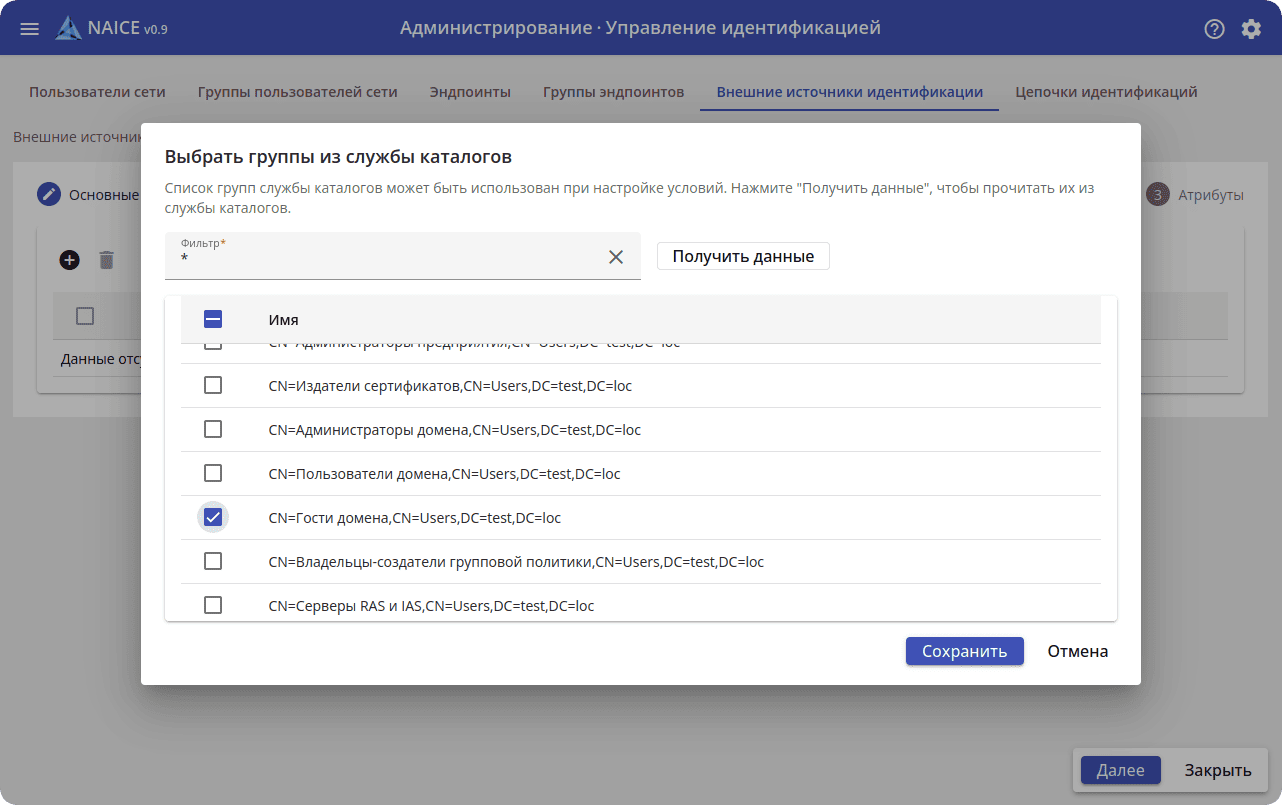Click the NAICE logo icon
The width and height of the screenshot is (1282, 805).
[69, 29]
